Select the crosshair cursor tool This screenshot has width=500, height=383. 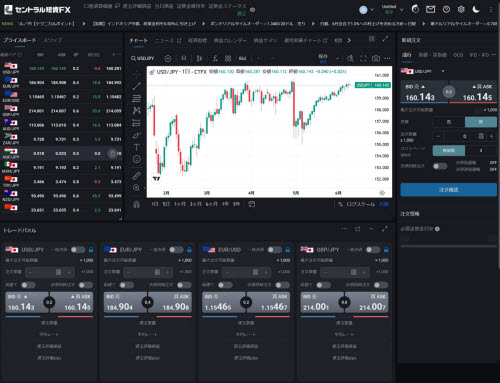coord(136,74)
